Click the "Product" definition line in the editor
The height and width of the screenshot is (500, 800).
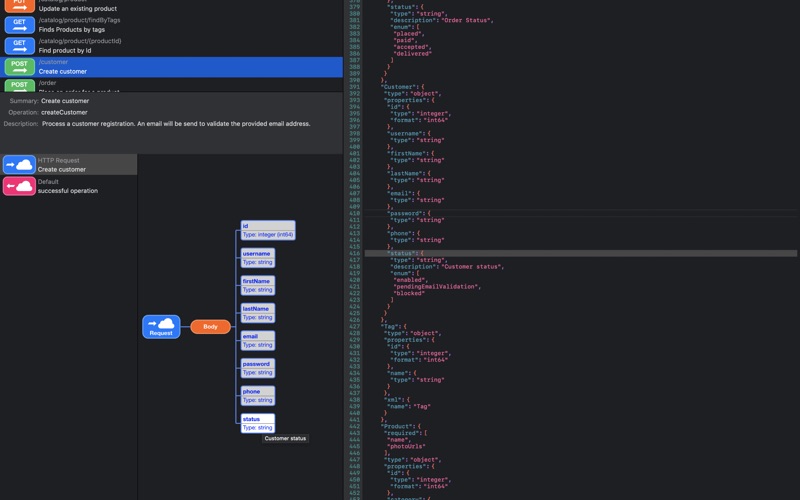point(401,427)
